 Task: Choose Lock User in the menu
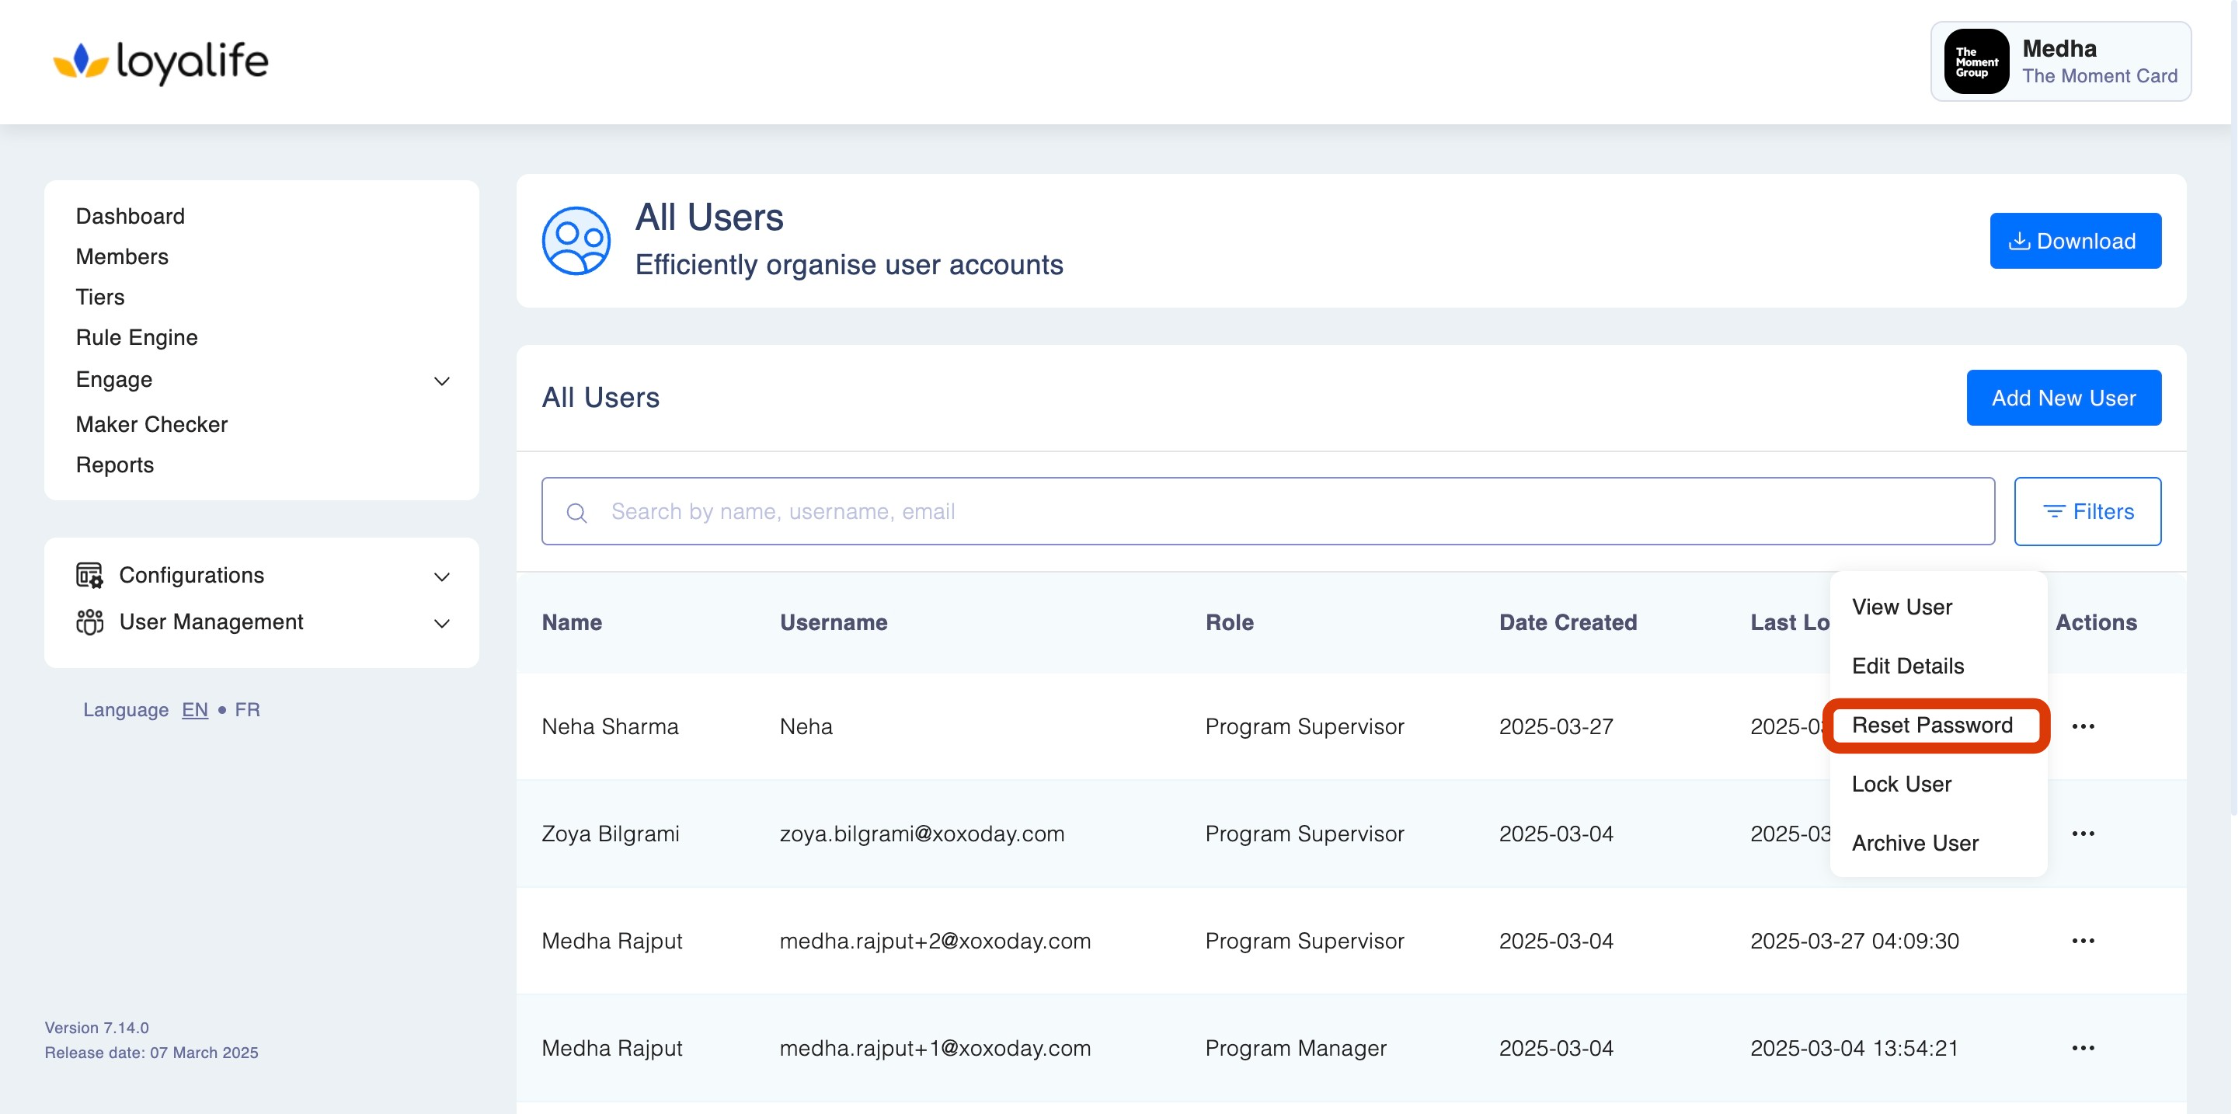pos(1901,785)
